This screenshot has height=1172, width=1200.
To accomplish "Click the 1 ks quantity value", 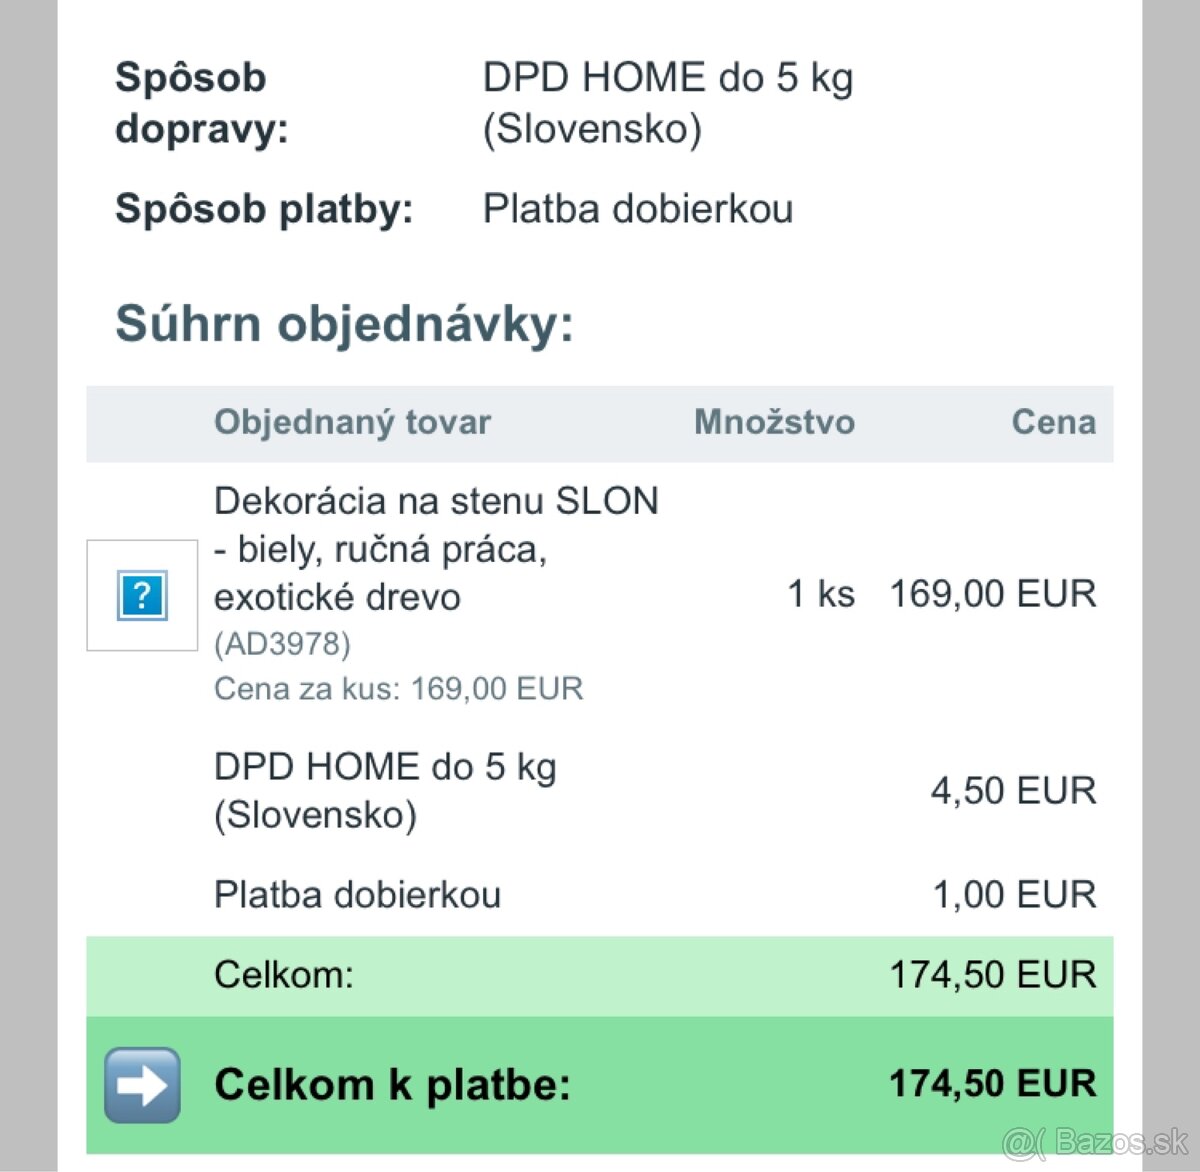I will pyautogui.click(x=821, y=594).
